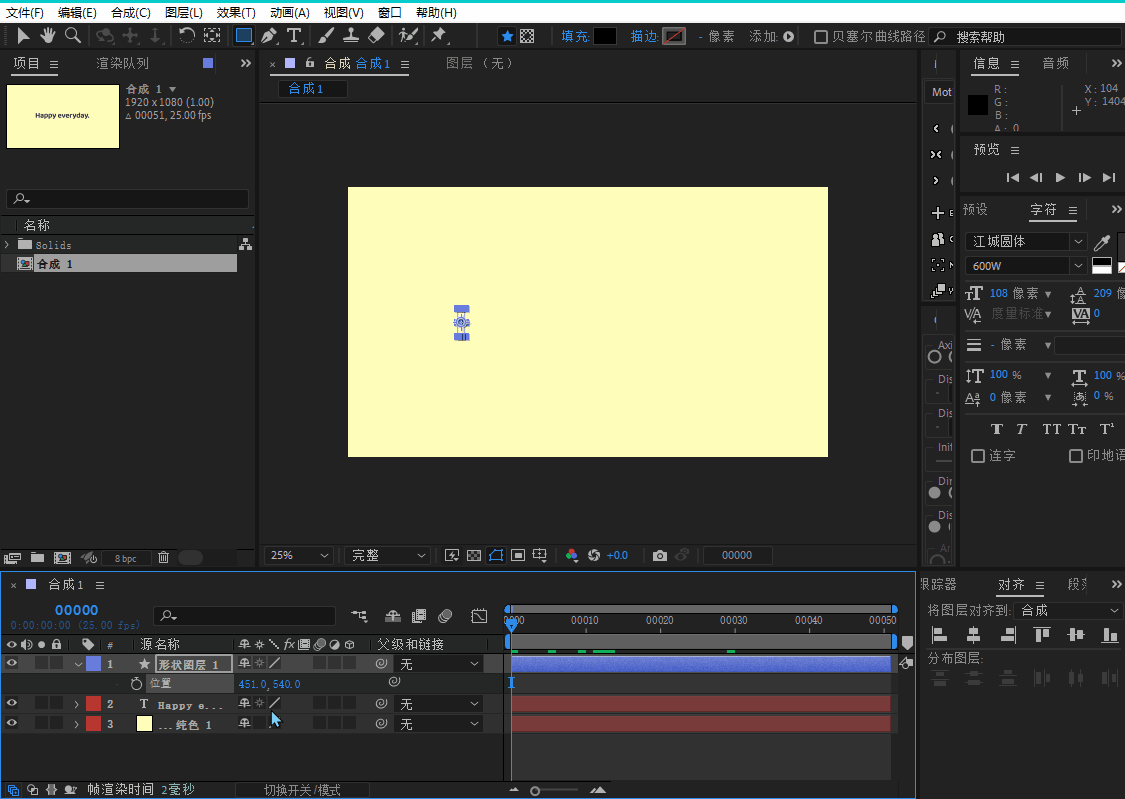Select the Pen tool in toolbar
Image resolution: width=1125 pixels, height=799 pixels.
(x=268, y=36)
